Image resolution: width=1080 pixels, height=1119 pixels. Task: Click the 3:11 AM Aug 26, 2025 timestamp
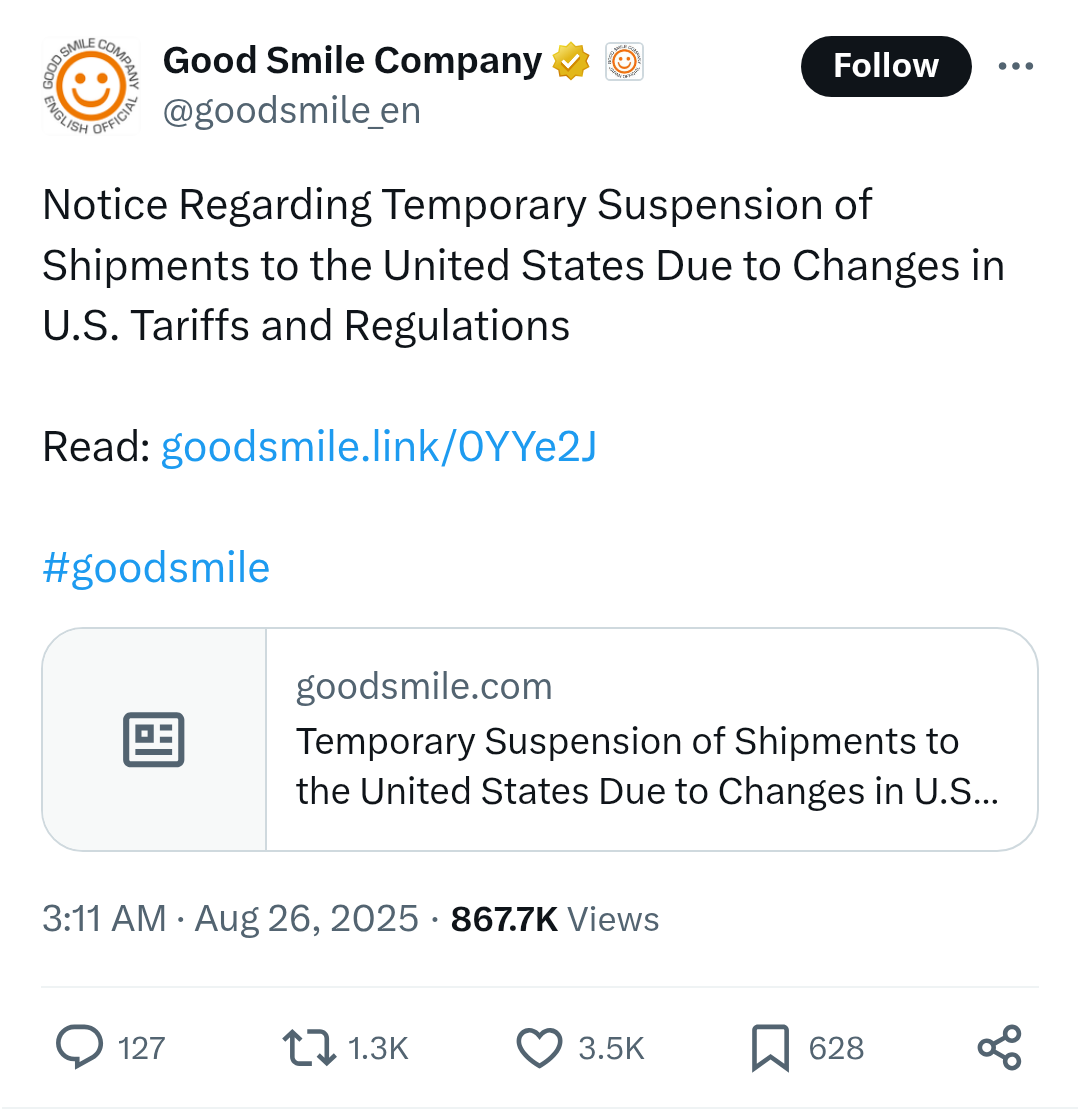(230, 918)
